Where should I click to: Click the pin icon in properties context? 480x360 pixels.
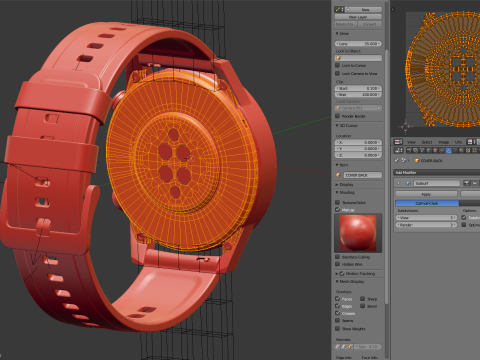(x=397, y=160)
